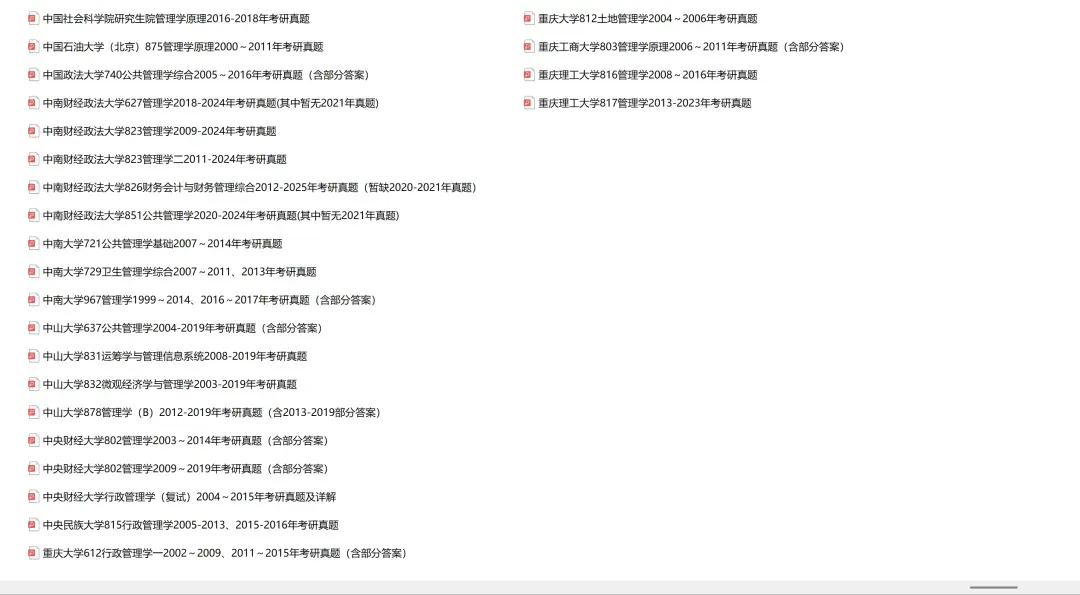Click PDF icon beside 重庆大学812土地管理学
Image resolution: width=1080 pixels, height=595 pixels.
click(528, 19)
